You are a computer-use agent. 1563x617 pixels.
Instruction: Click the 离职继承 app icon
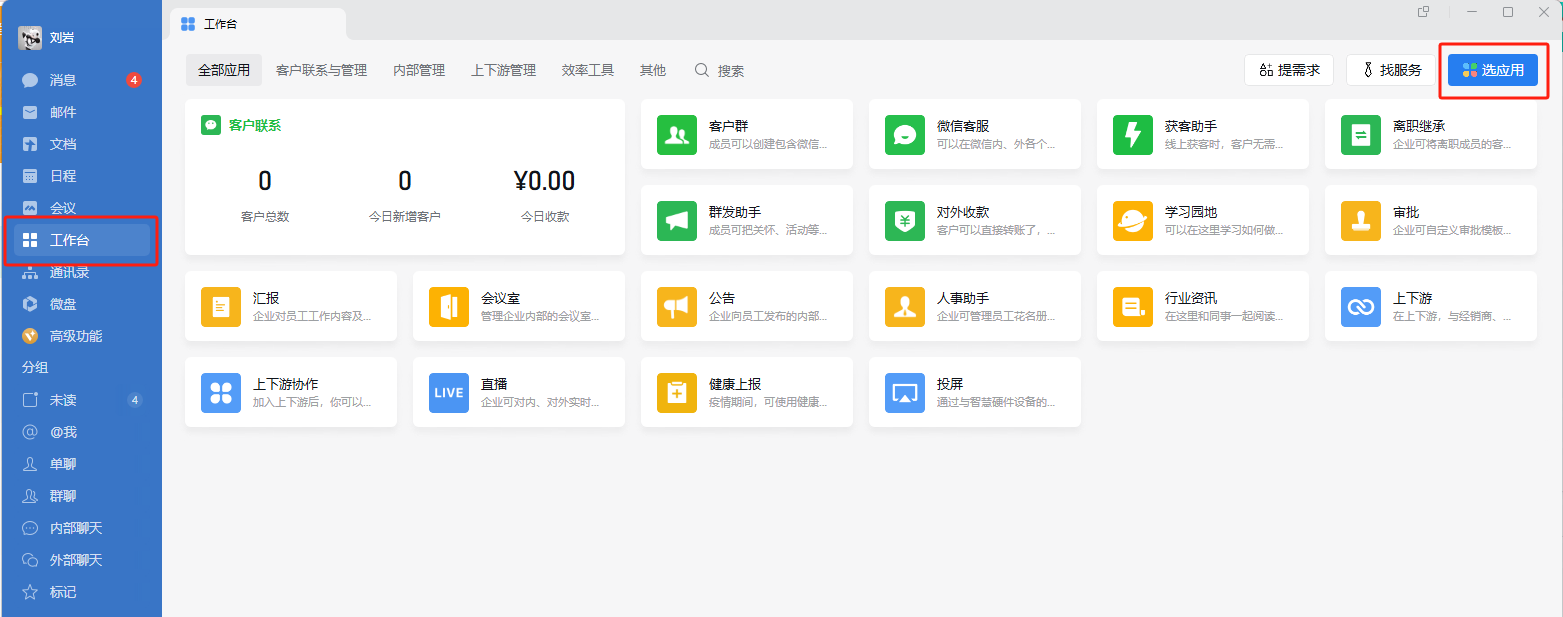point(1361,134)
